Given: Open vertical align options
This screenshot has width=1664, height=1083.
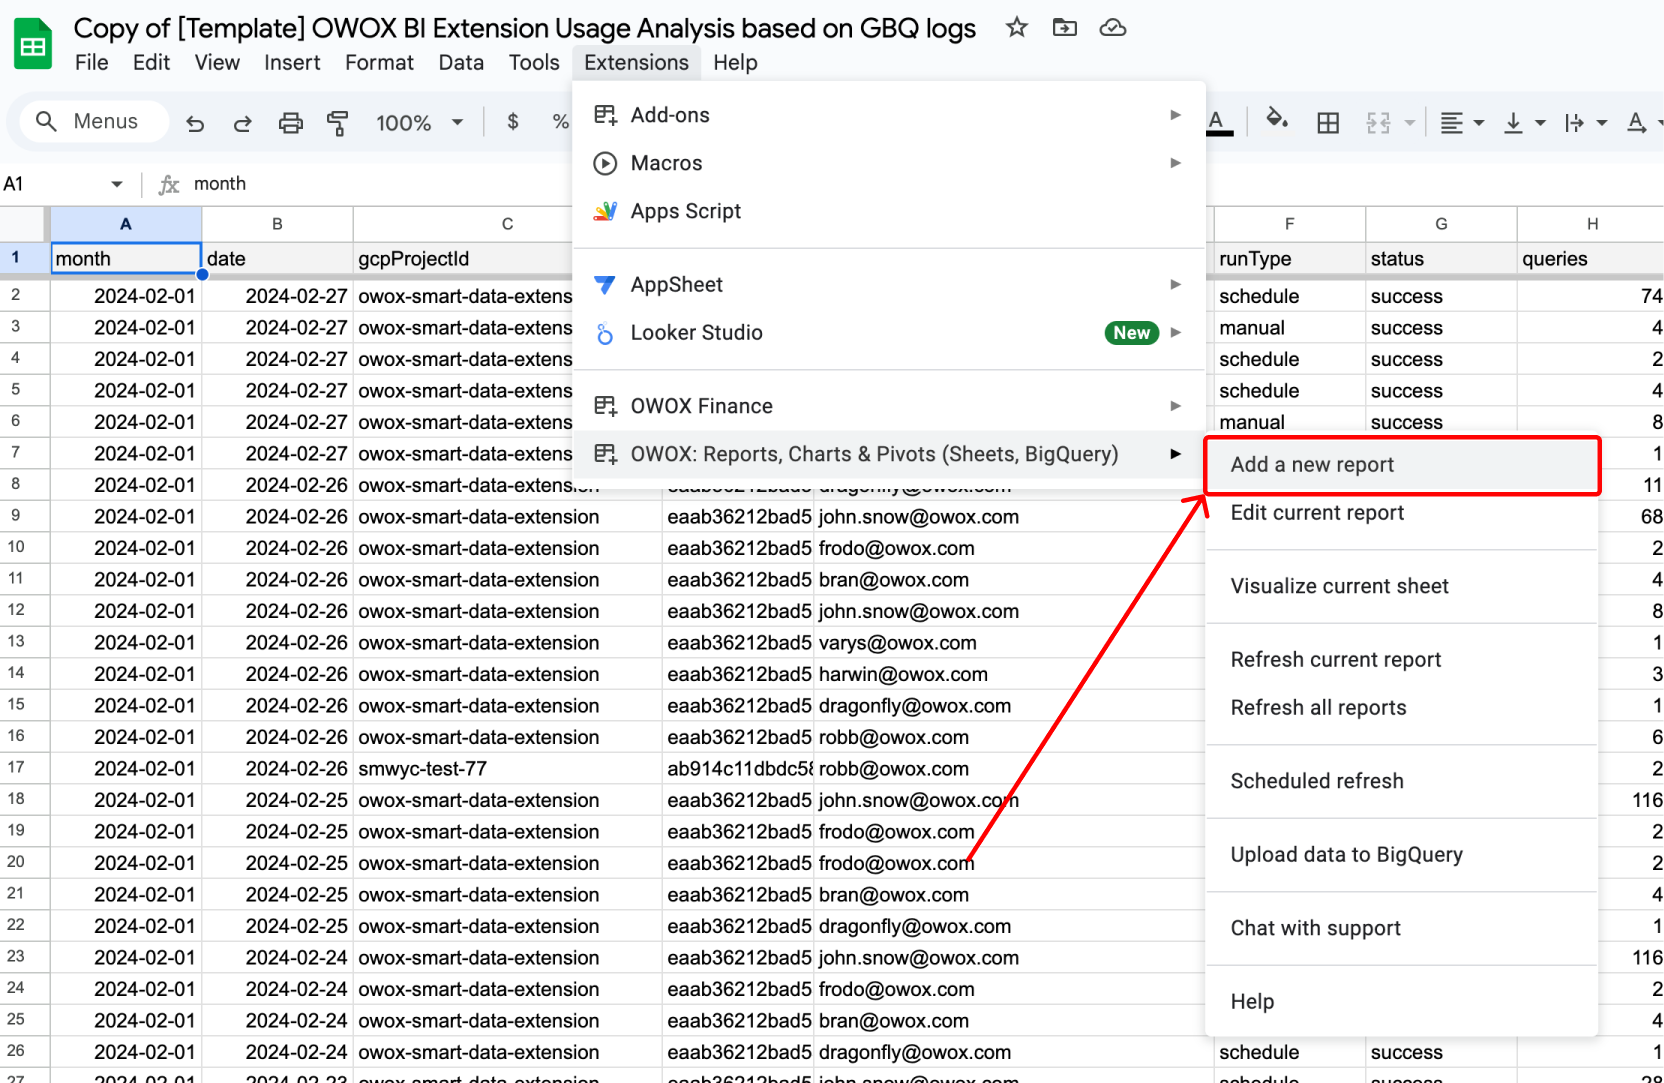Looking at the screenshot, I should point(1524,123).
